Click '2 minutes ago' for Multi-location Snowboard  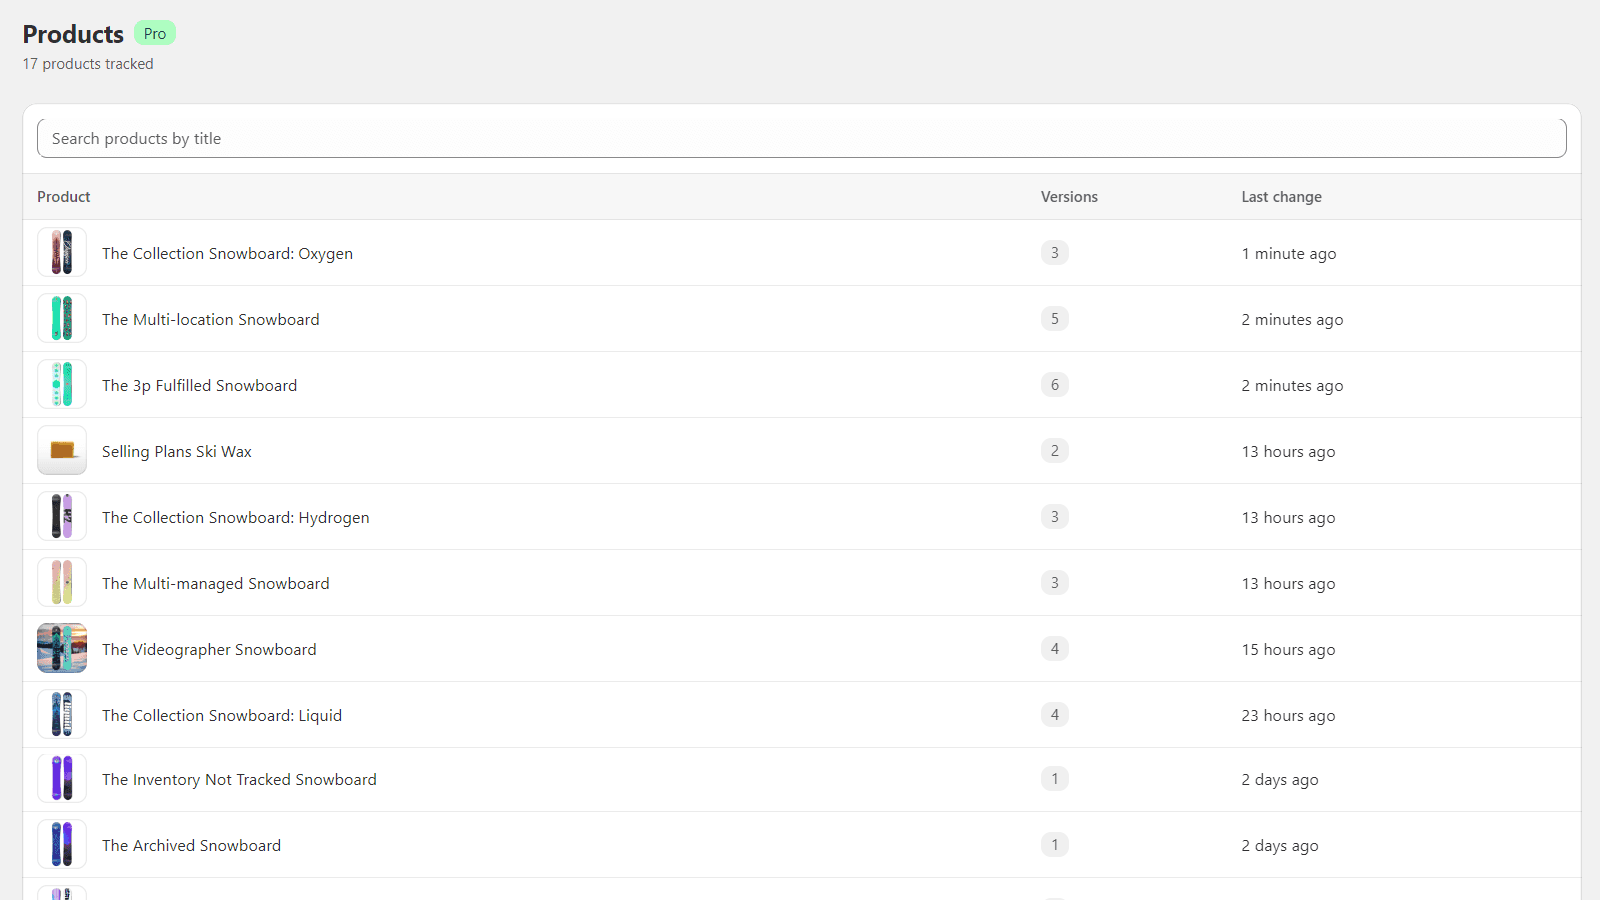click(1292, 319)
